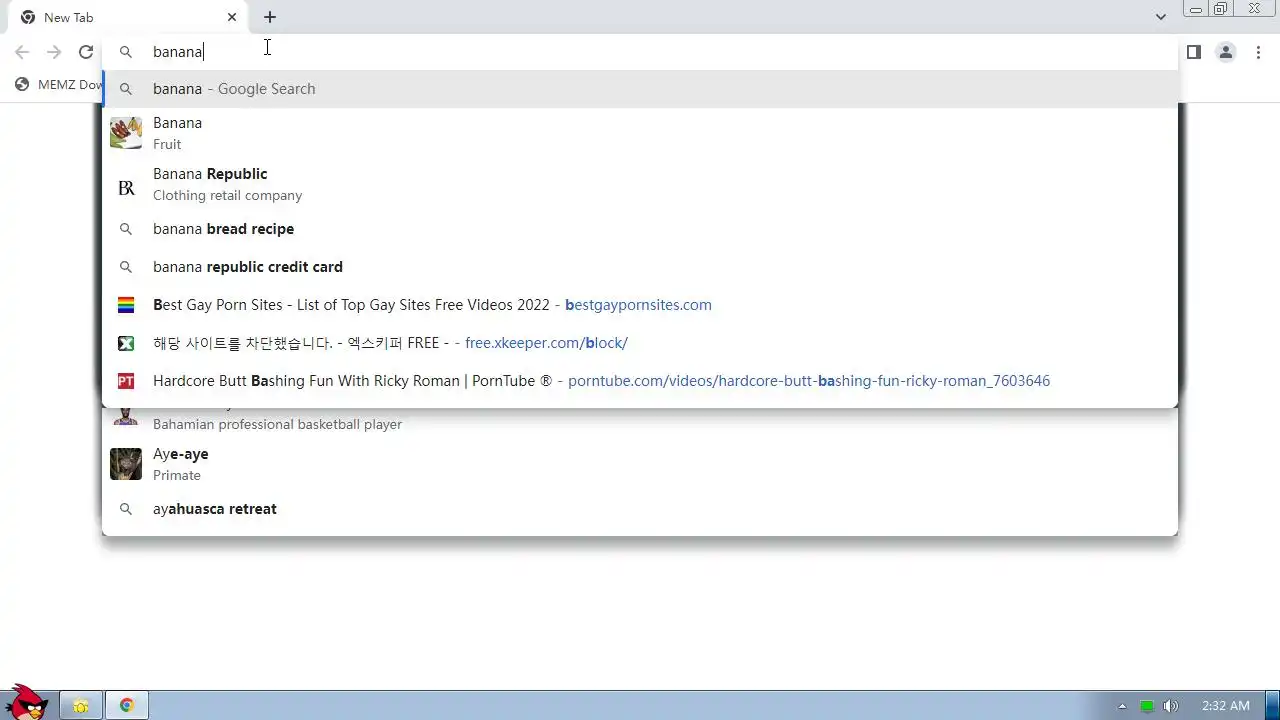1280x720 pixels.
Task: Select Bahamian professional basketball player suggestion
Action: [x=640, y=423]
